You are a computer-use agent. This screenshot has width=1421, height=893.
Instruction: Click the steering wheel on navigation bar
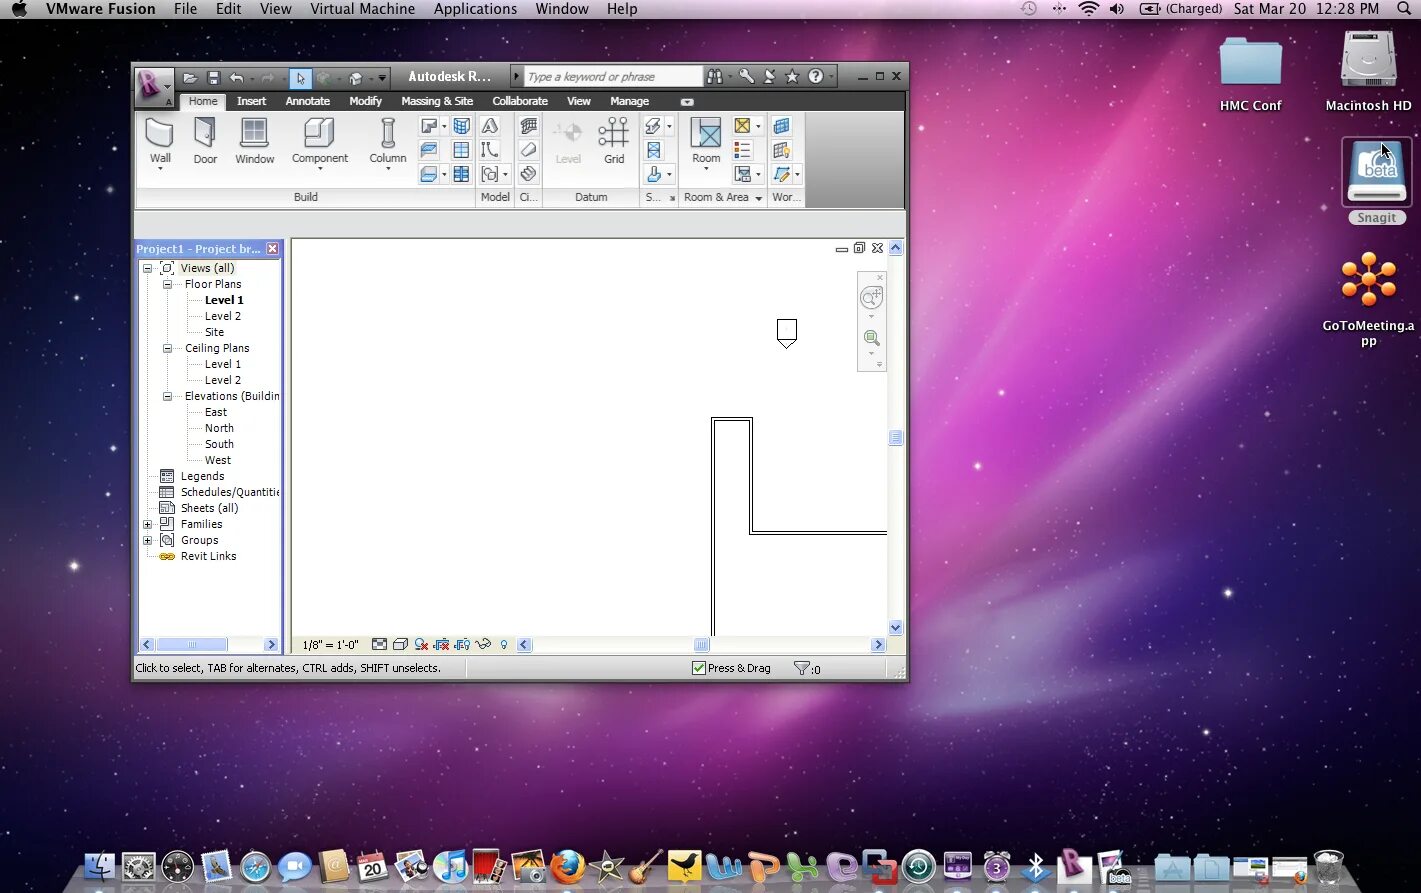tap(871, 298)
